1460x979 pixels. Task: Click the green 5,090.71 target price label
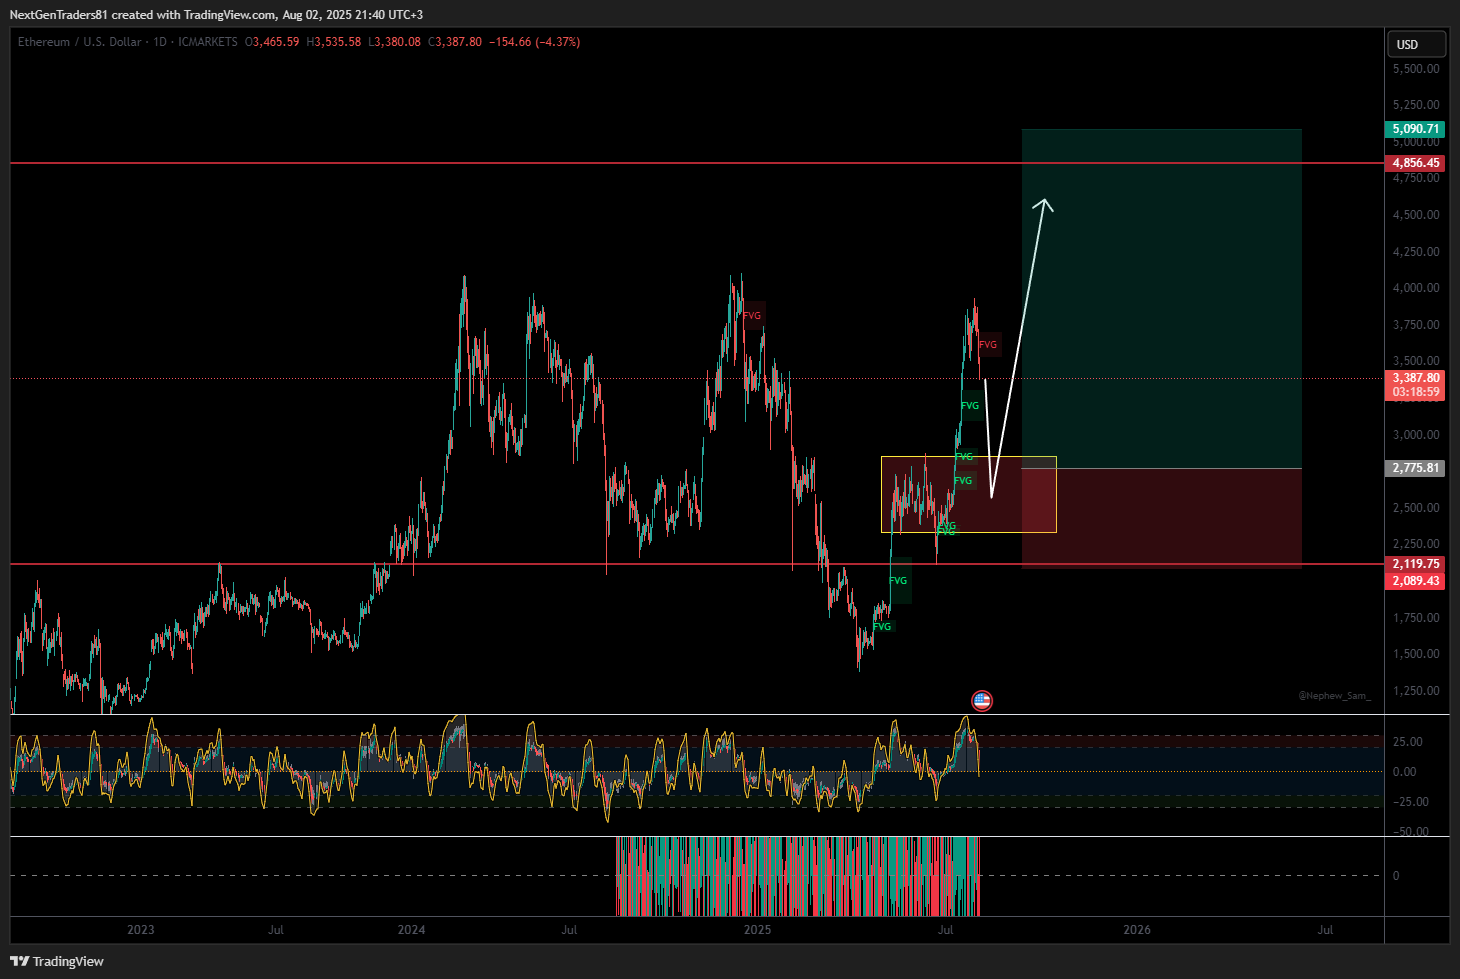click(x=1416, y=129)
